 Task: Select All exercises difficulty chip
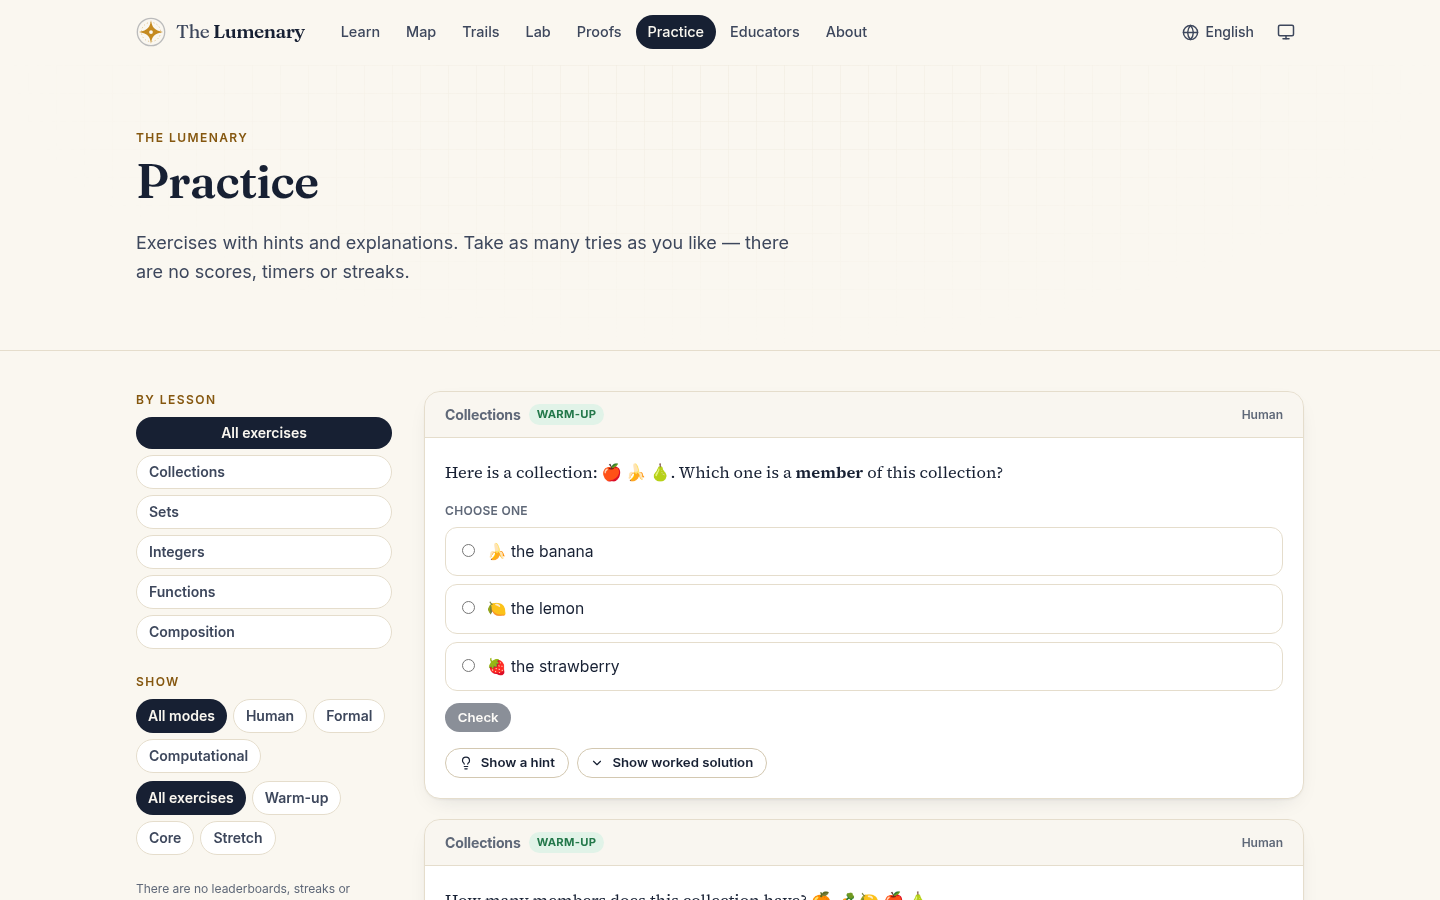(x=191, y=798)
